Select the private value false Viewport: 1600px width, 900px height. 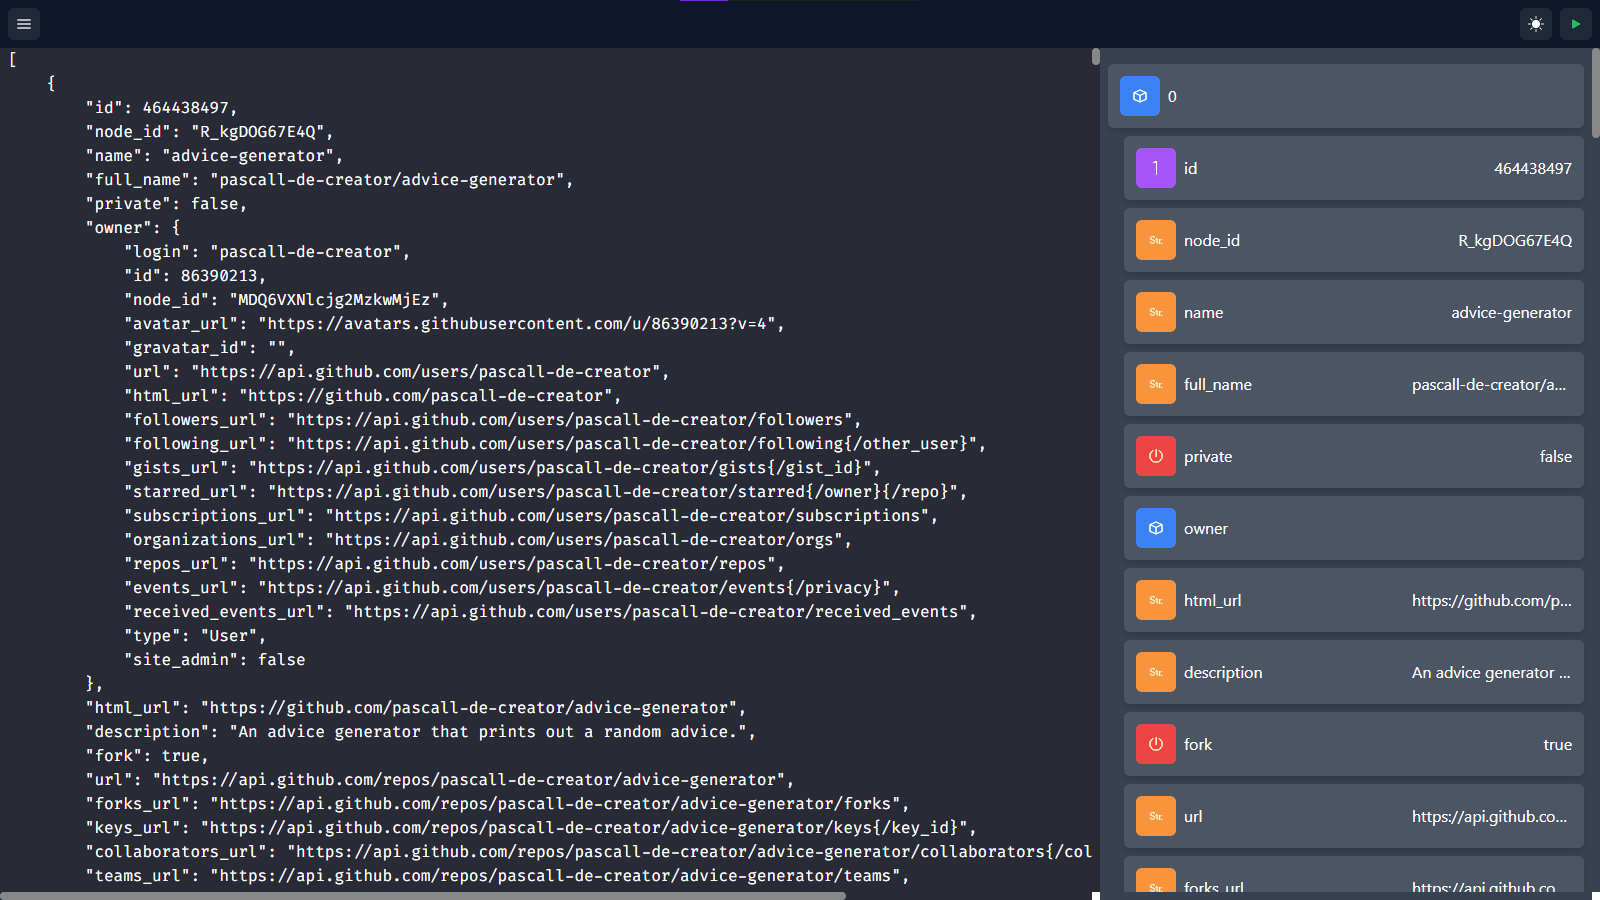coord(1556,456)
